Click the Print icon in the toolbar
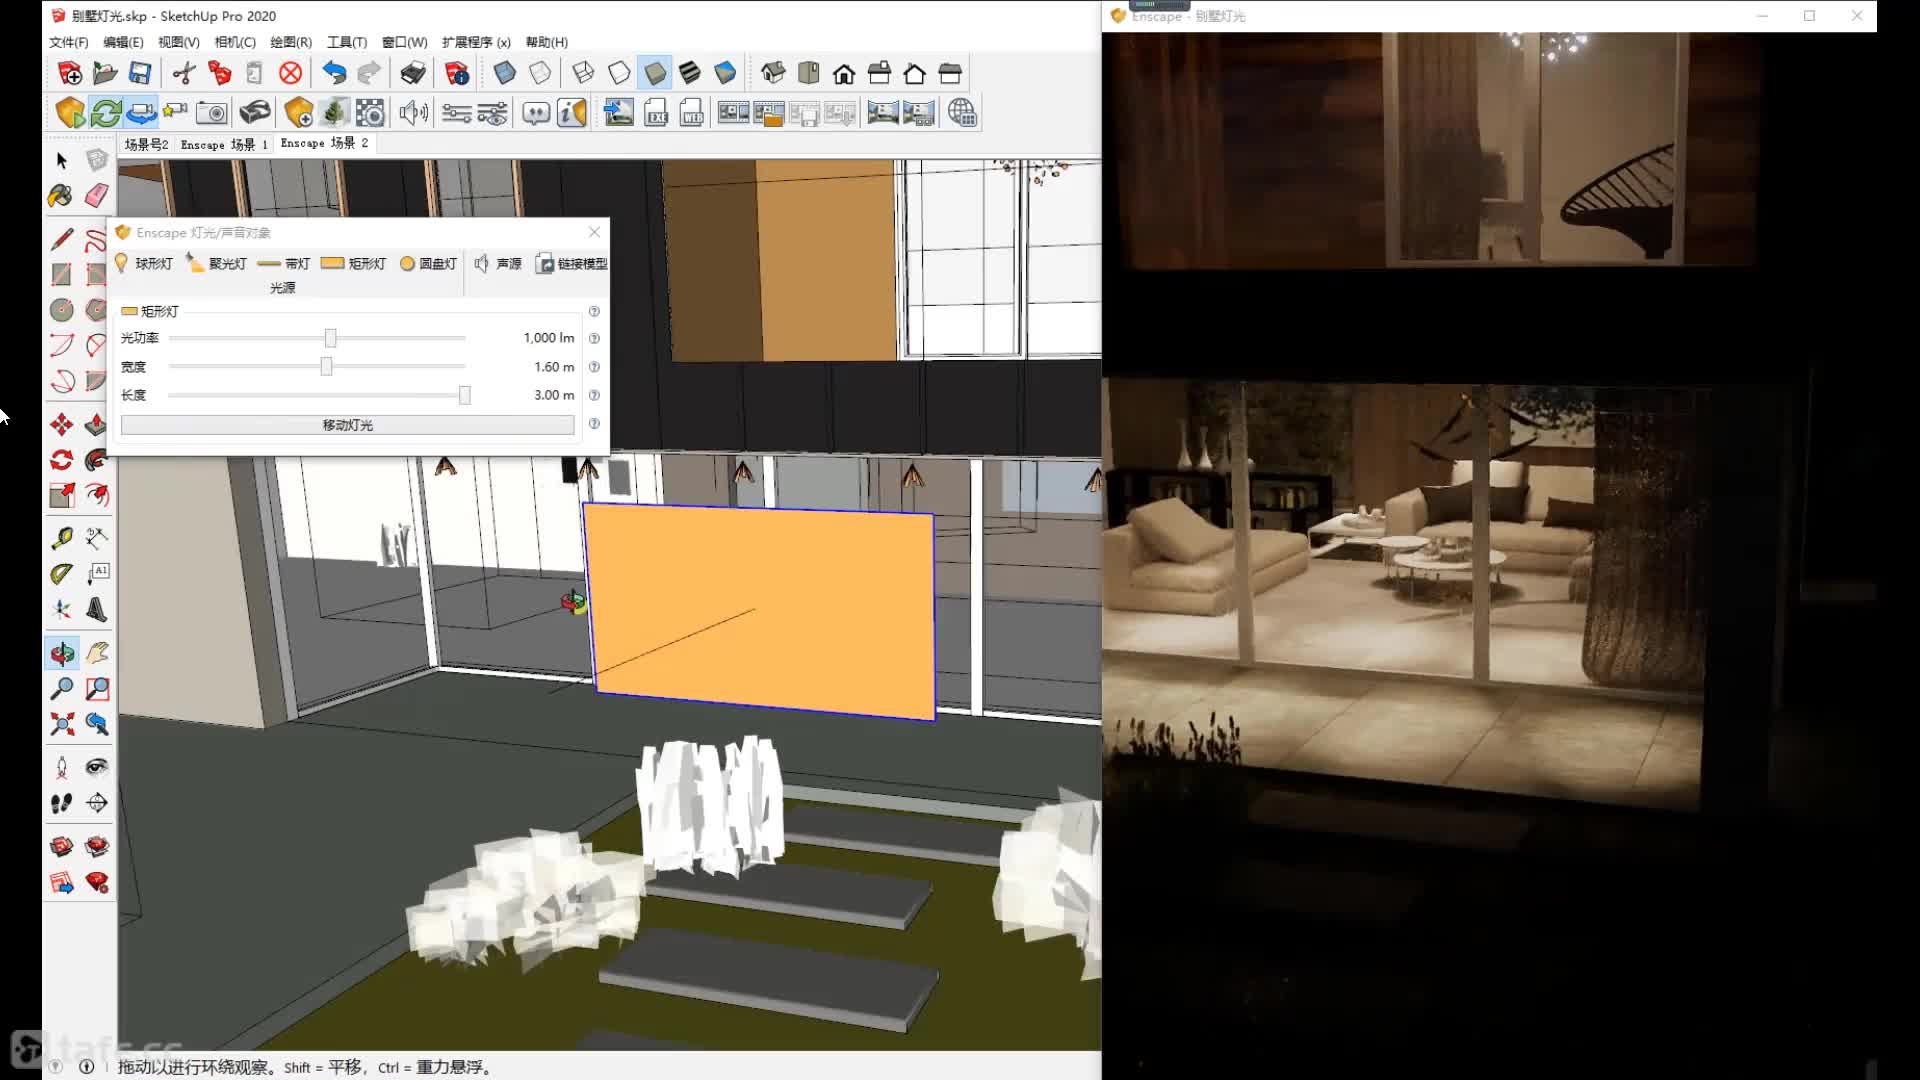 [x=413, y=73]
